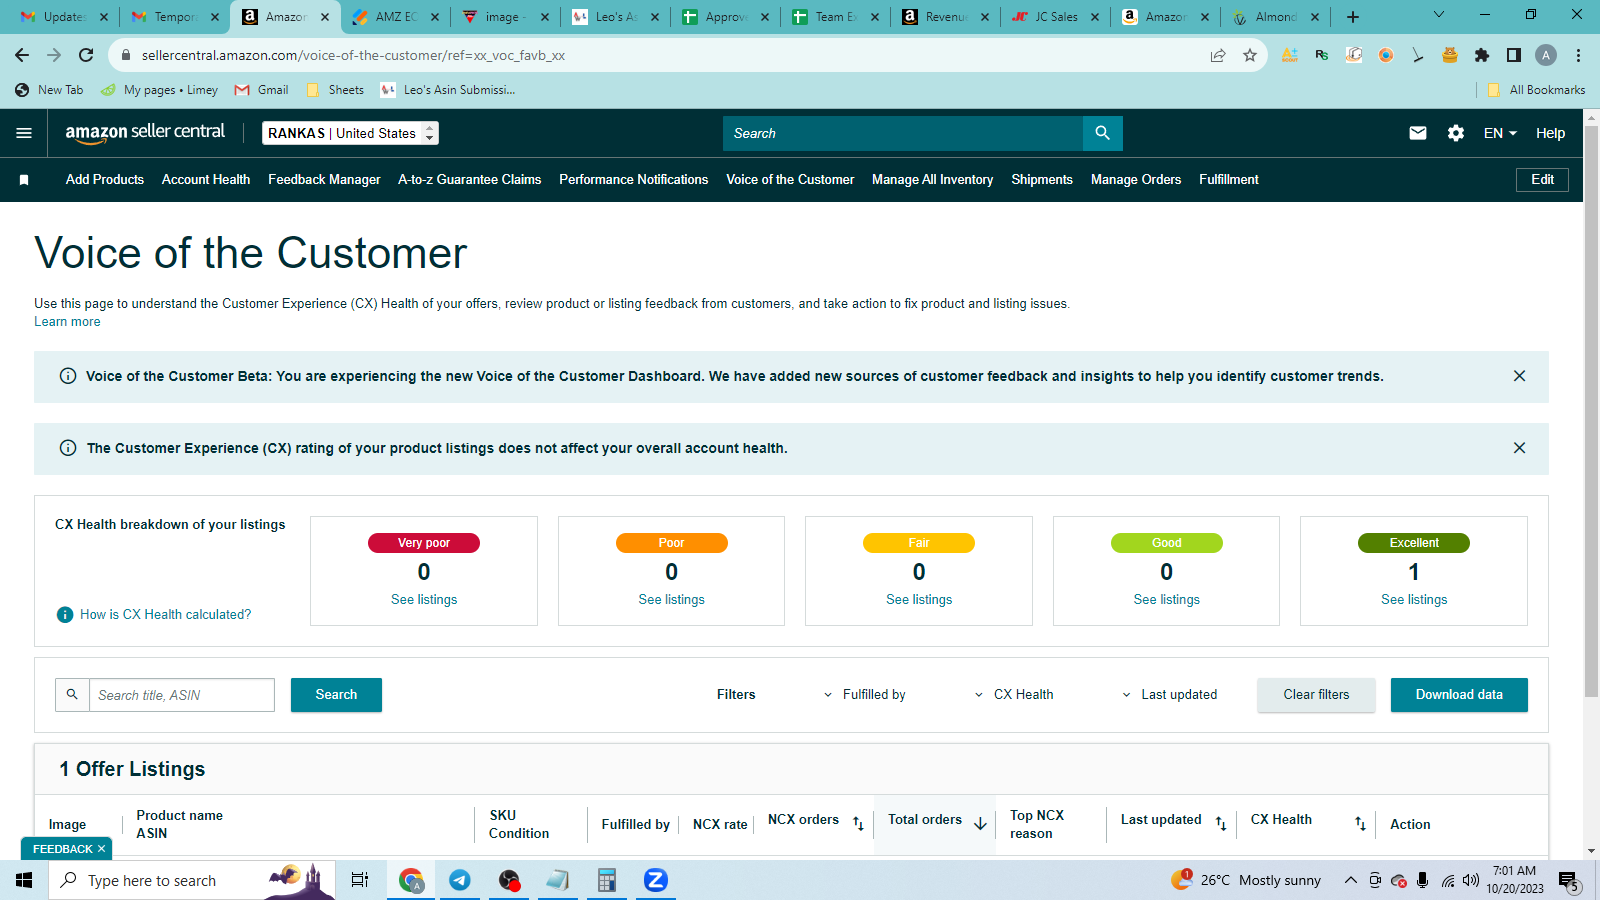Sort by CX Health column arrows
The height and width of the screenshot is (900, 1600).
[1360, 823]
